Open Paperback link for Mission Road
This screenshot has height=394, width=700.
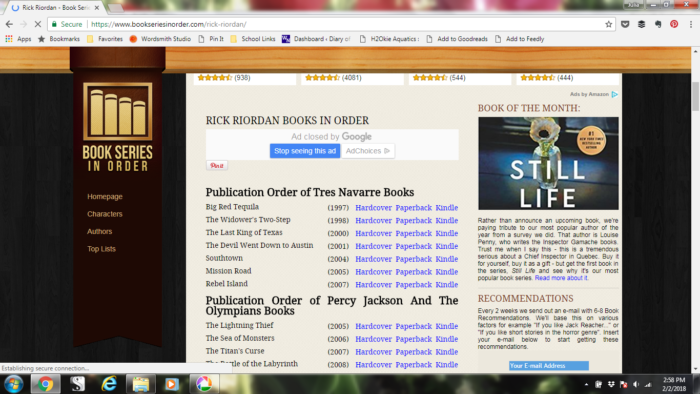(414, 272)
